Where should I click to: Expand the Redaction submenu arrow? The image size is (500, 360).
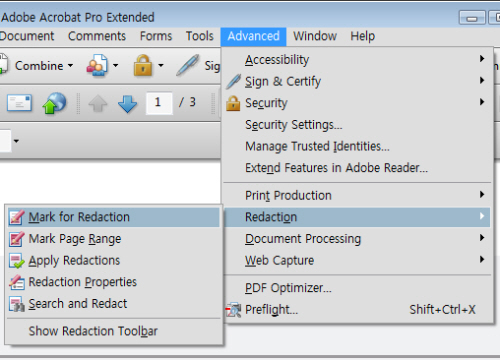click(482, 216)
